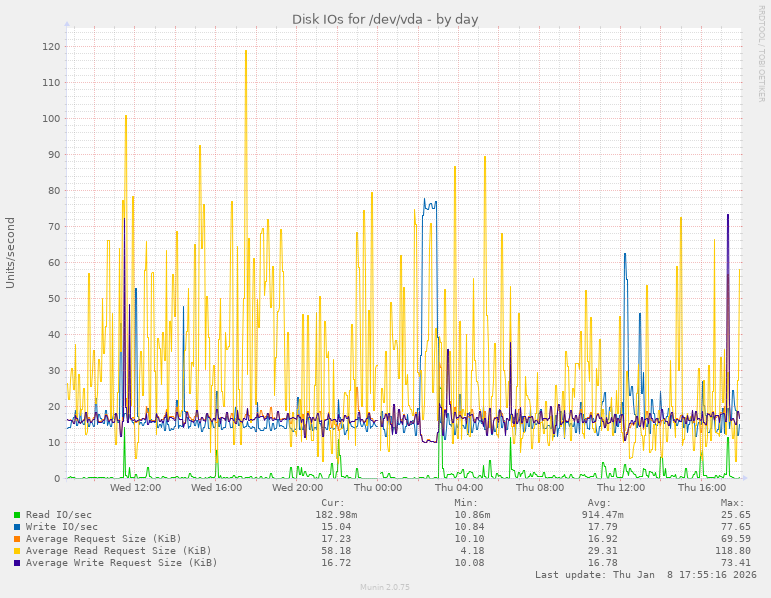This screenshot has width=771, height=598.
Task: Click the y-axis tick label 120
Action: coord(51,47)
